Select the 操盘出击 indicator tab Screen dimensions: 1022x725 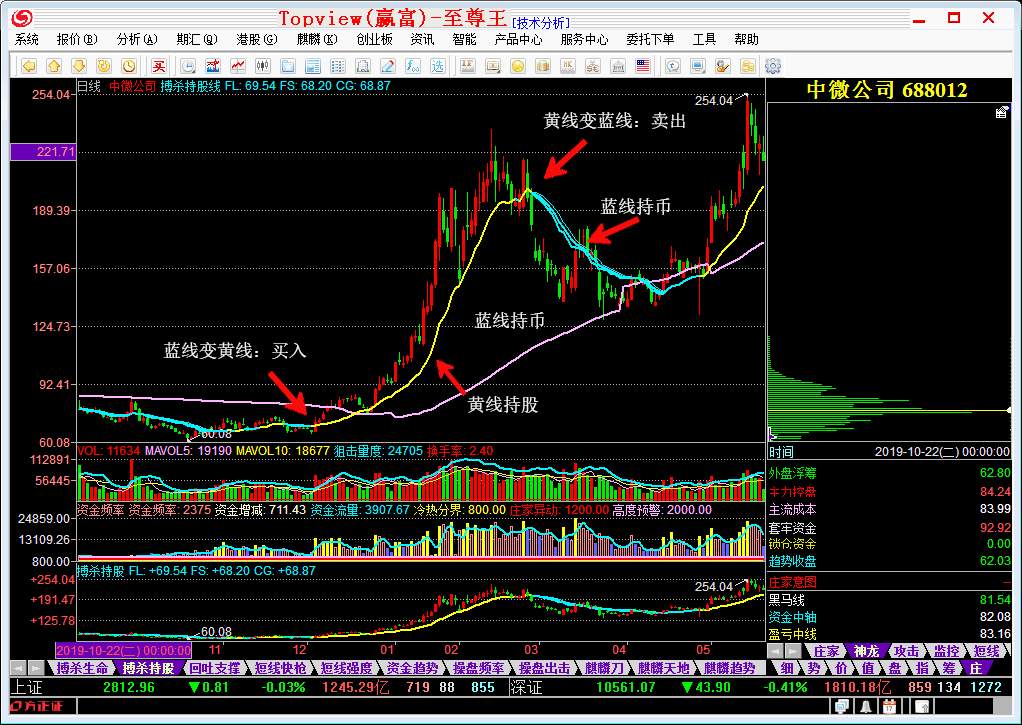point(544,668)
